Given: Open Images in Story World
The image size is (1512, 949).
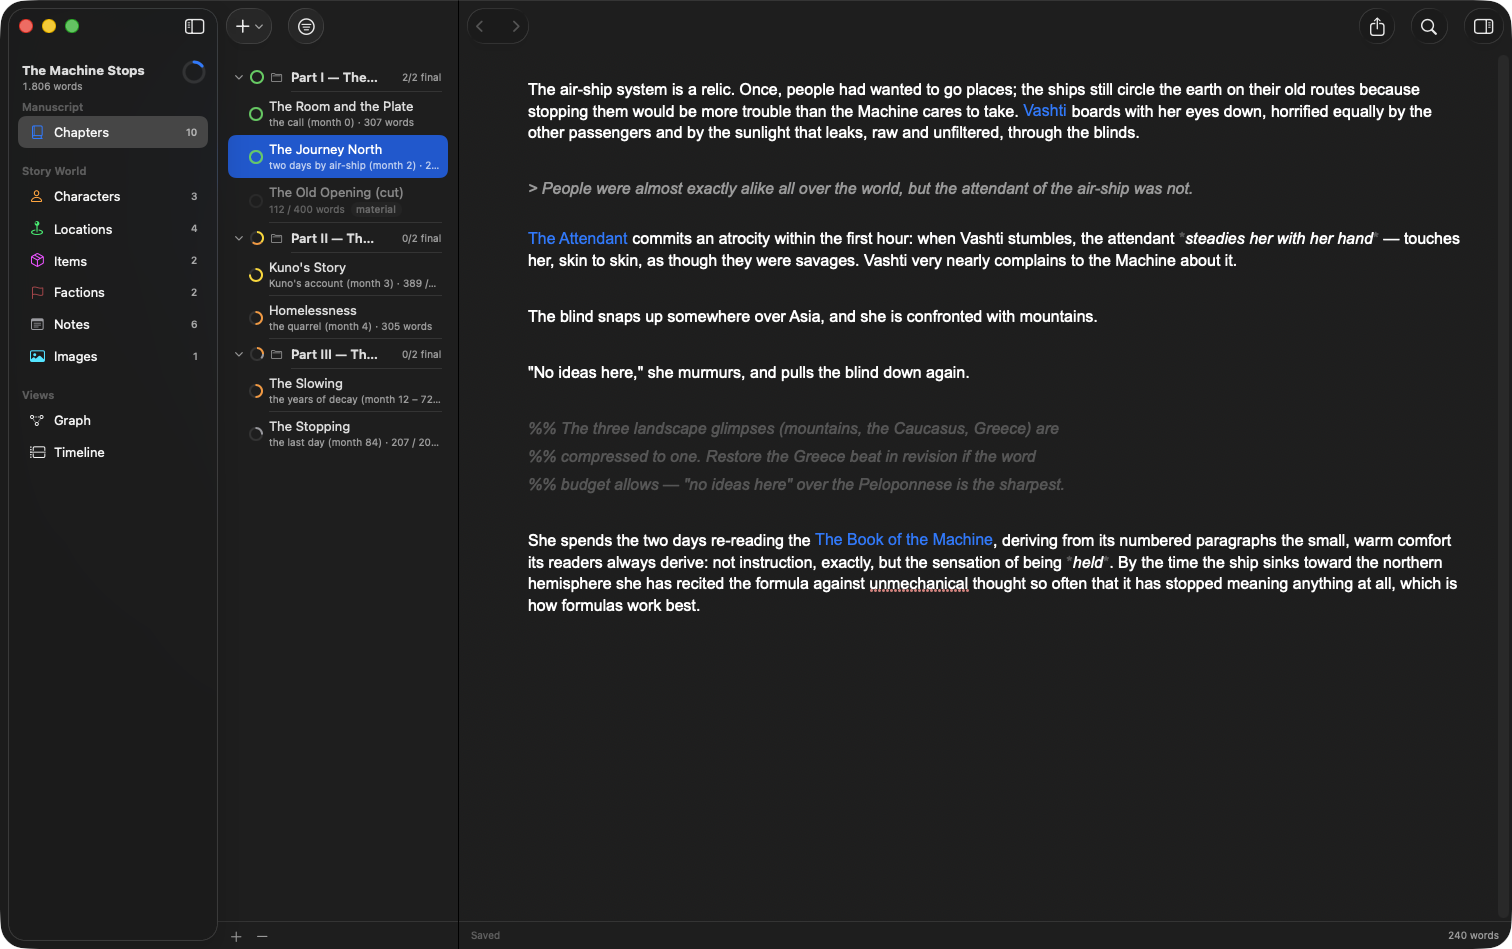Looking at the screenshot, I should 113,357.
